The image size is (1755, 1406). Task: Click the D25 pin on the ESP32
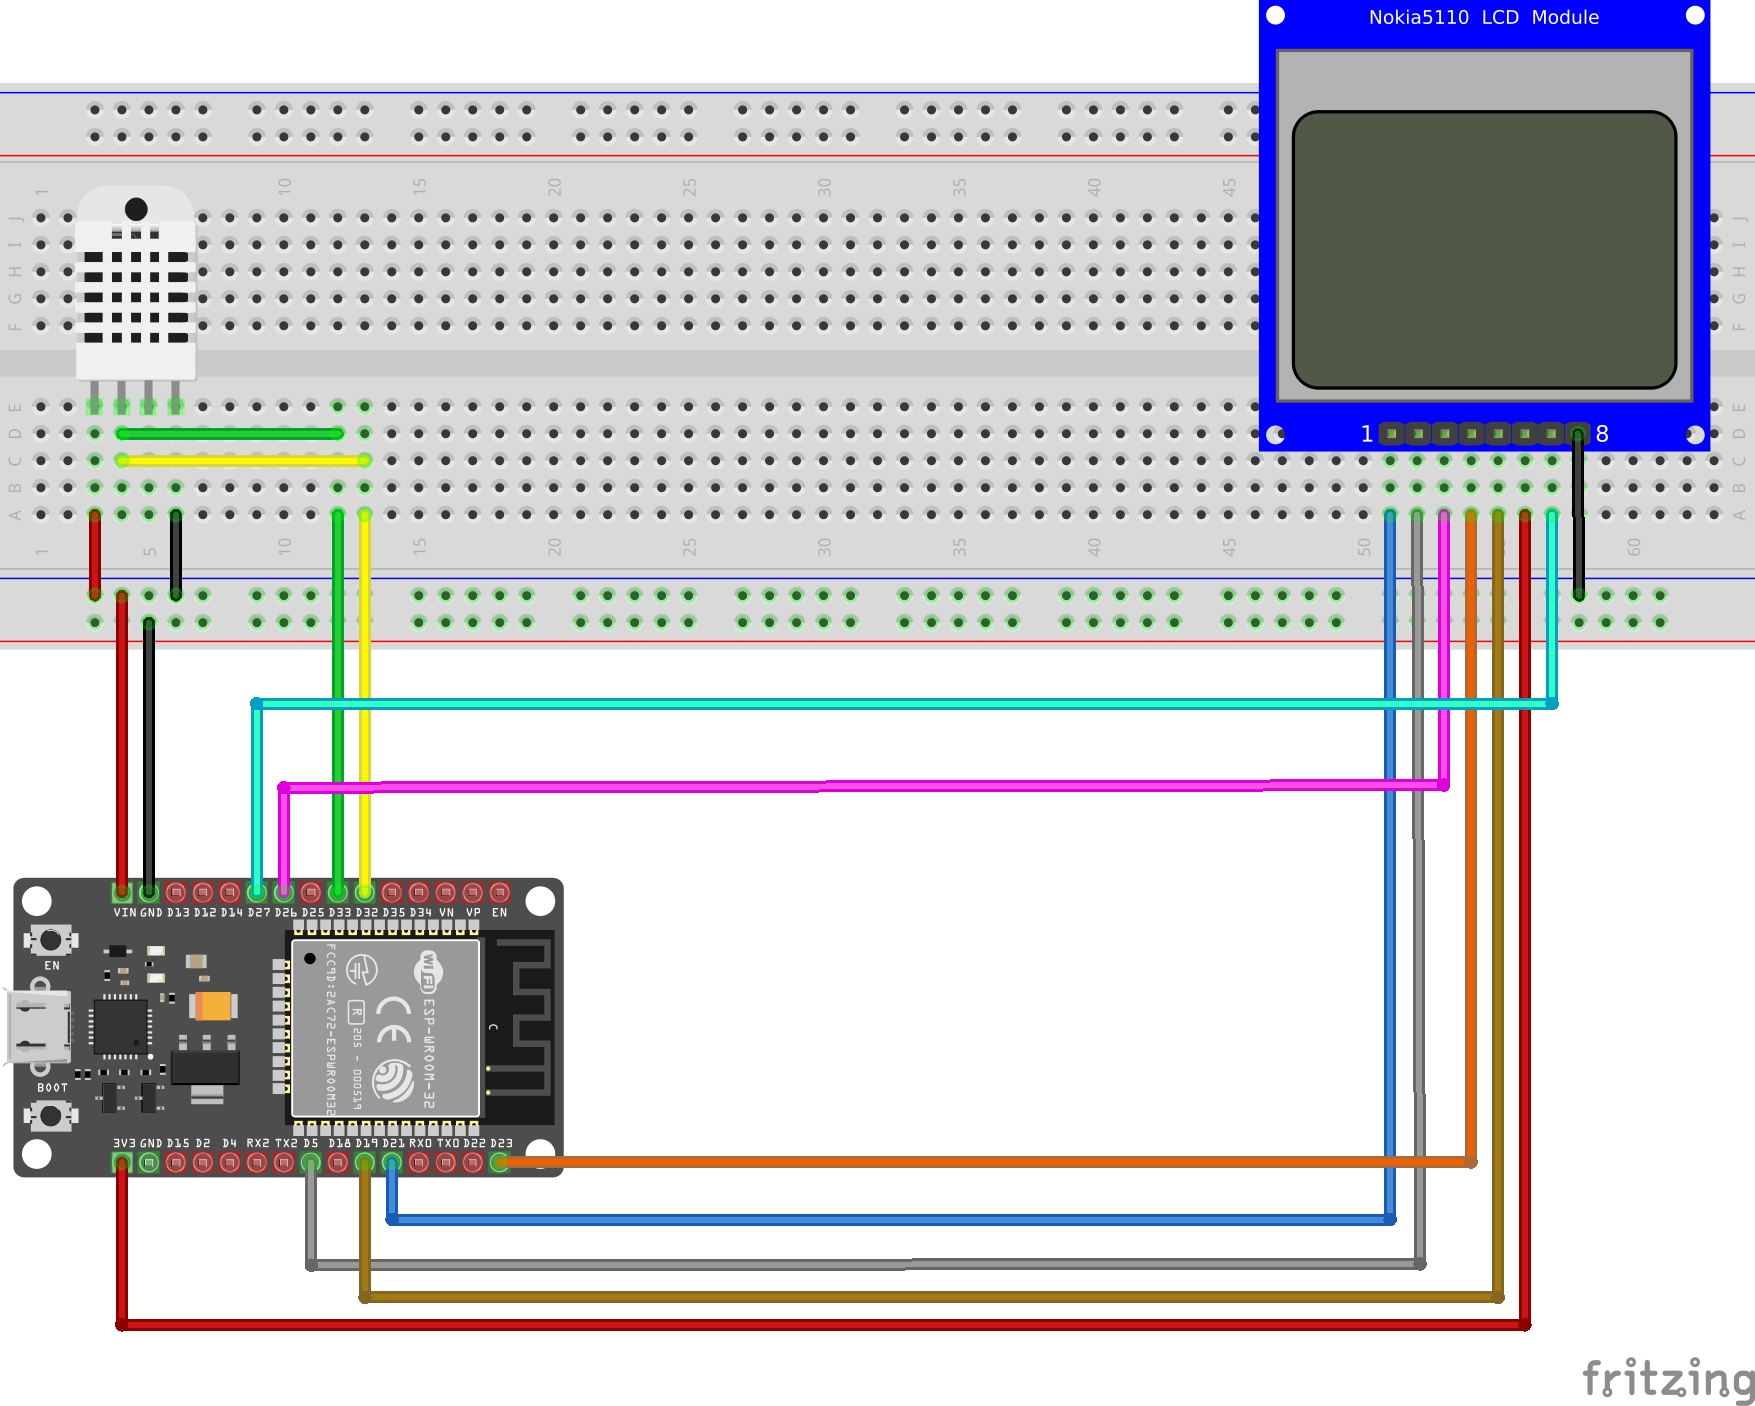(311, 891)
